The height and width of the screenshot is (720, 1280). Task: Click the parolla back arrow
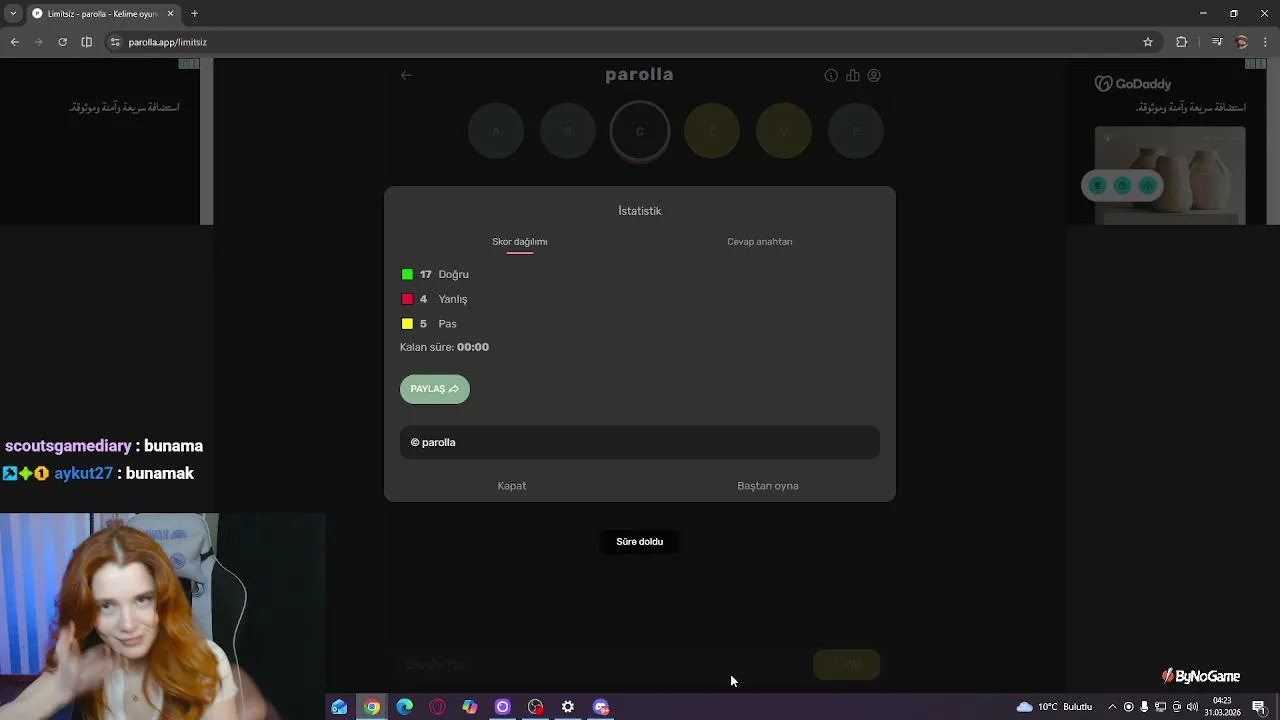coord(406,75)
